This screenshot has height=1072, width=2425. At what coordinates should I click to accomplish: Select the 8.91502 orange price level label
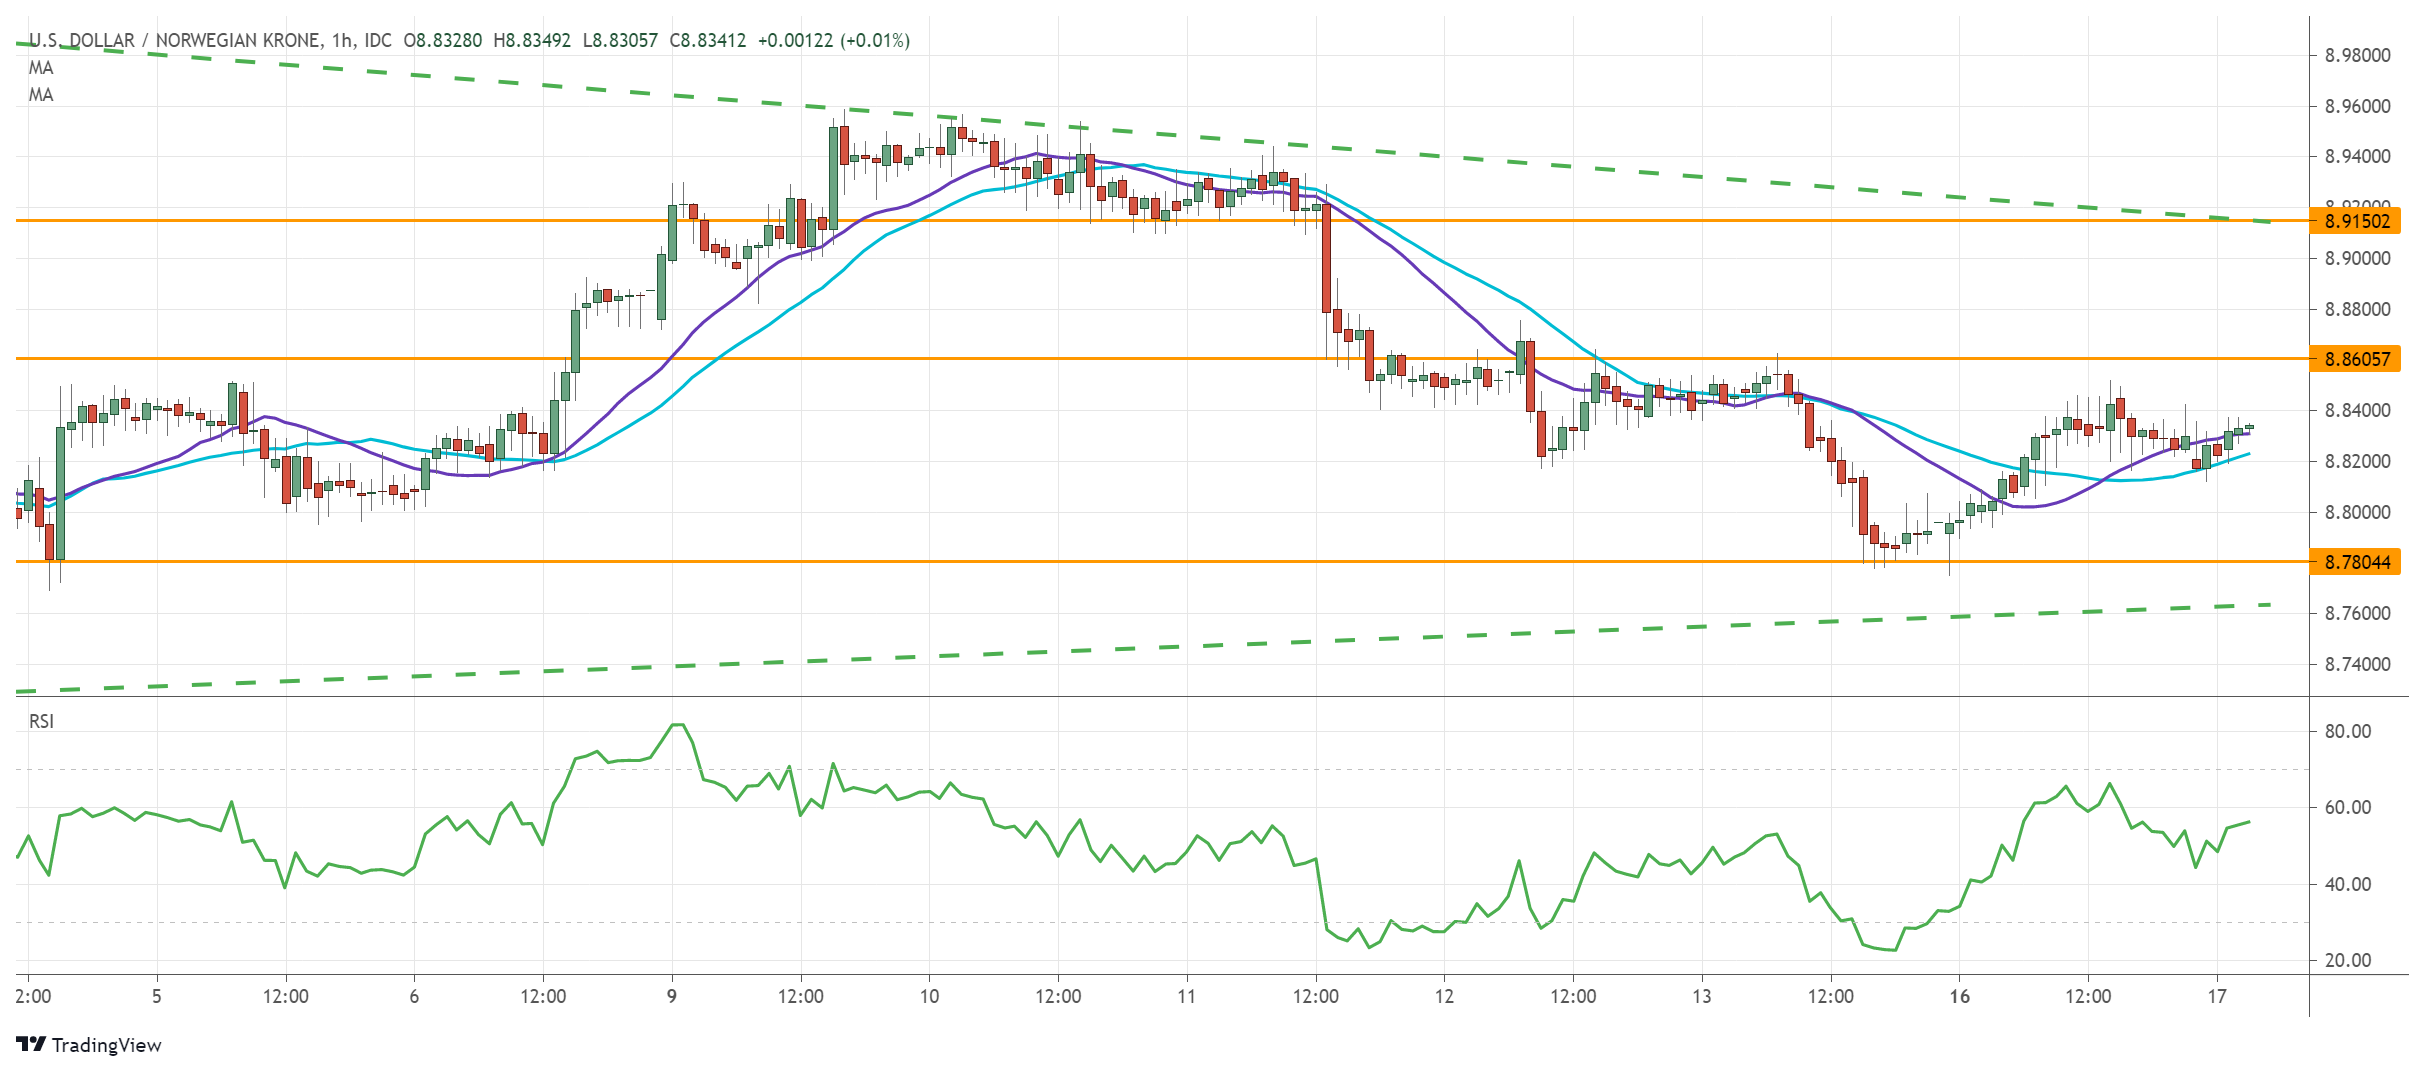(x=2368, y=223)
